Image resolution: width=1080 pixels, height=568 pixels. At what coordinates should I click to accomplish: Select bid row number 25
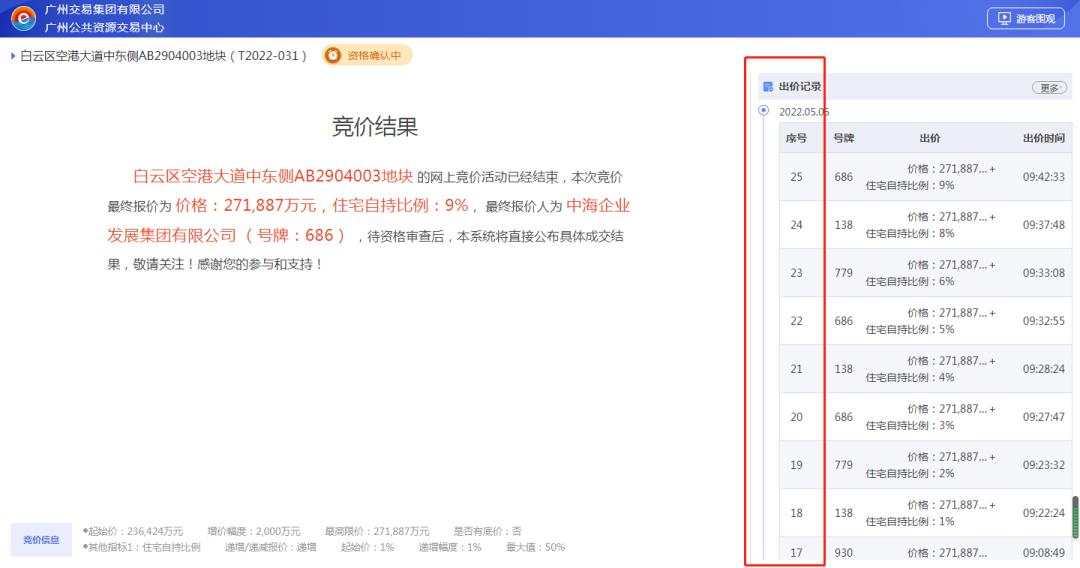(926, 177)
